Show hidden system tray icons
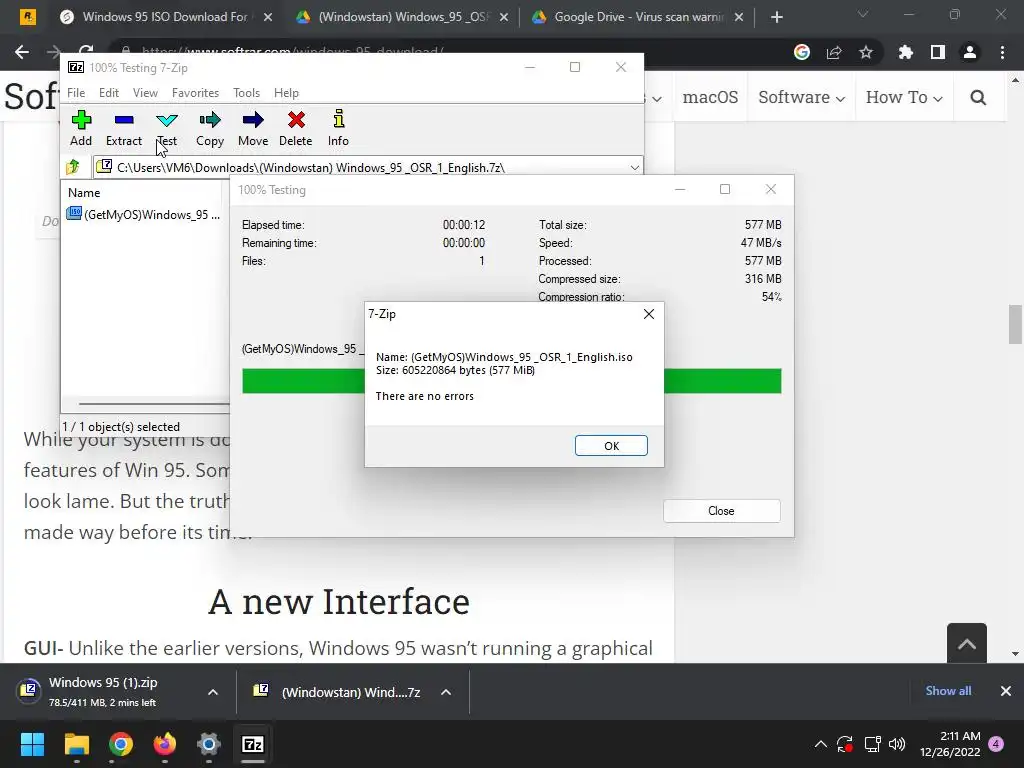The height and width of the screenshot is (768, 1024). click(x=821, y=744)
